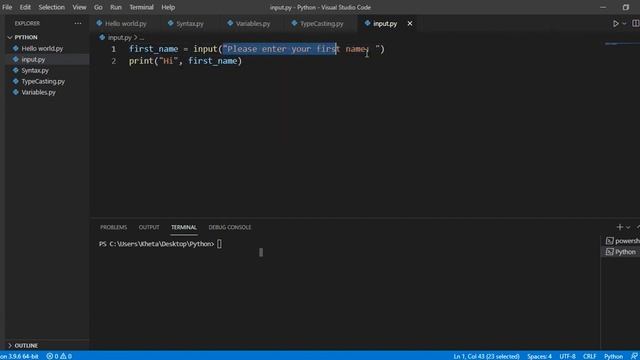Open TypeCasting.py in the Explorer

coord(43,82)
